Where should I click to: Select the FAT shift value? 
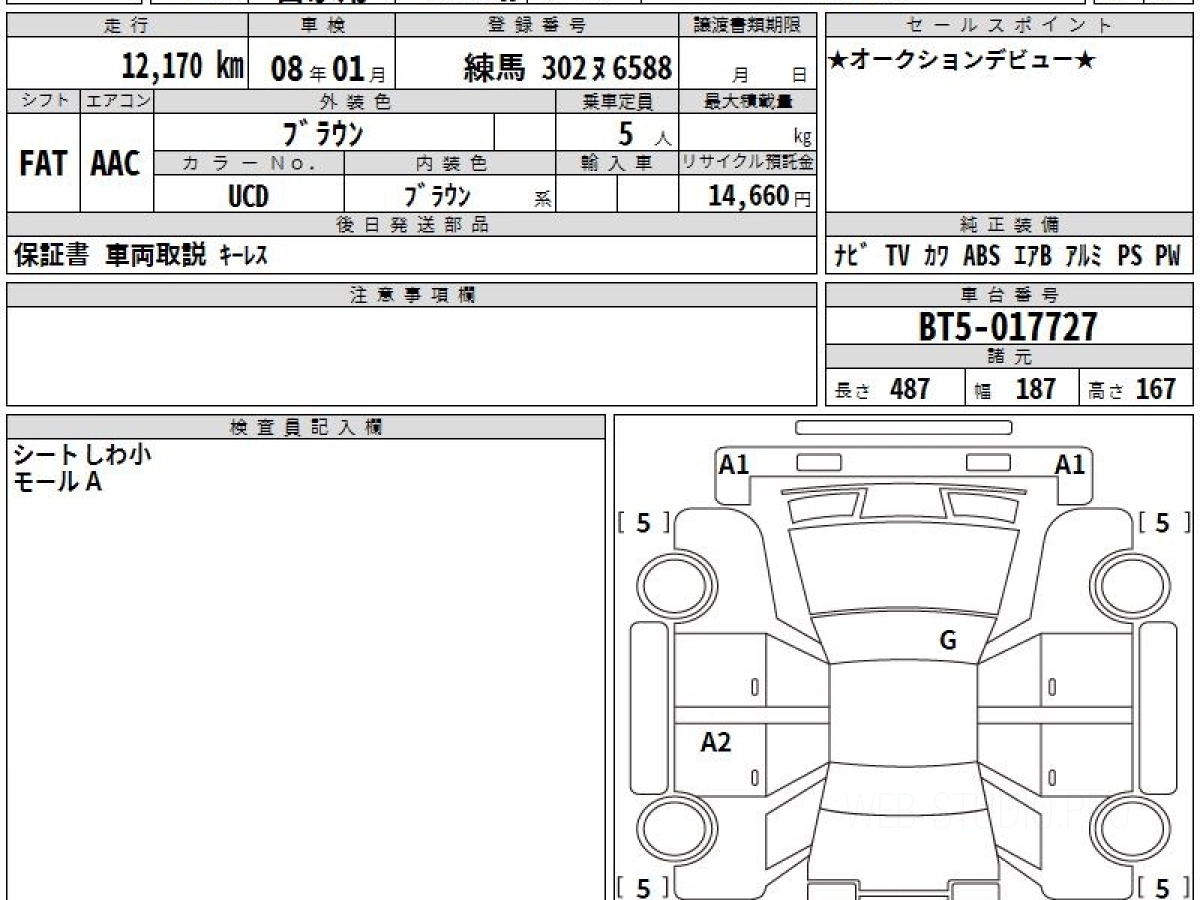(43, 163)
